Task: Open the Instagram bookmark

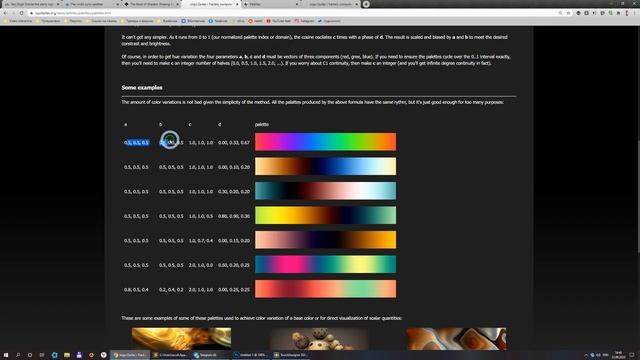Action: [x=304, y=21]
